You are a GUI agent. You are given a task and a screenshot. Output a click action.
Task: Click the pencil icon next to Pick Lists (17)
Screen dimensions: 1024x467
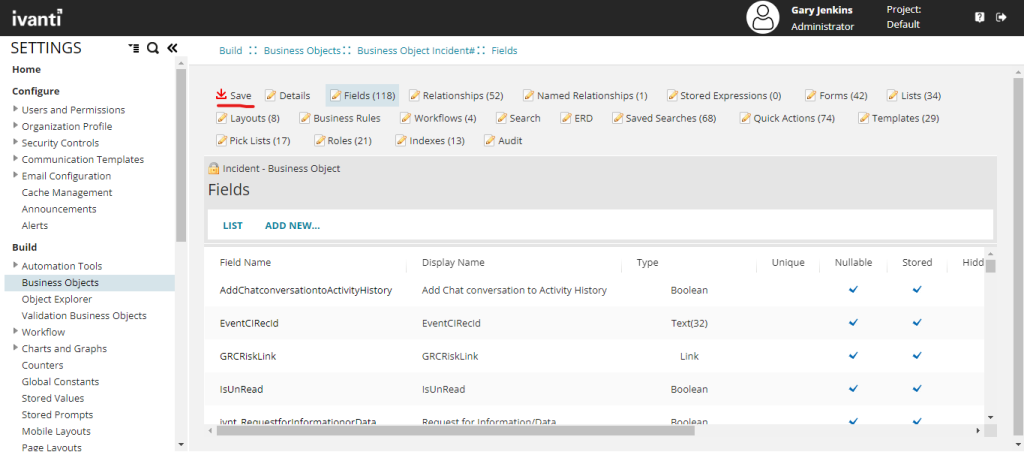click(222, 140)
